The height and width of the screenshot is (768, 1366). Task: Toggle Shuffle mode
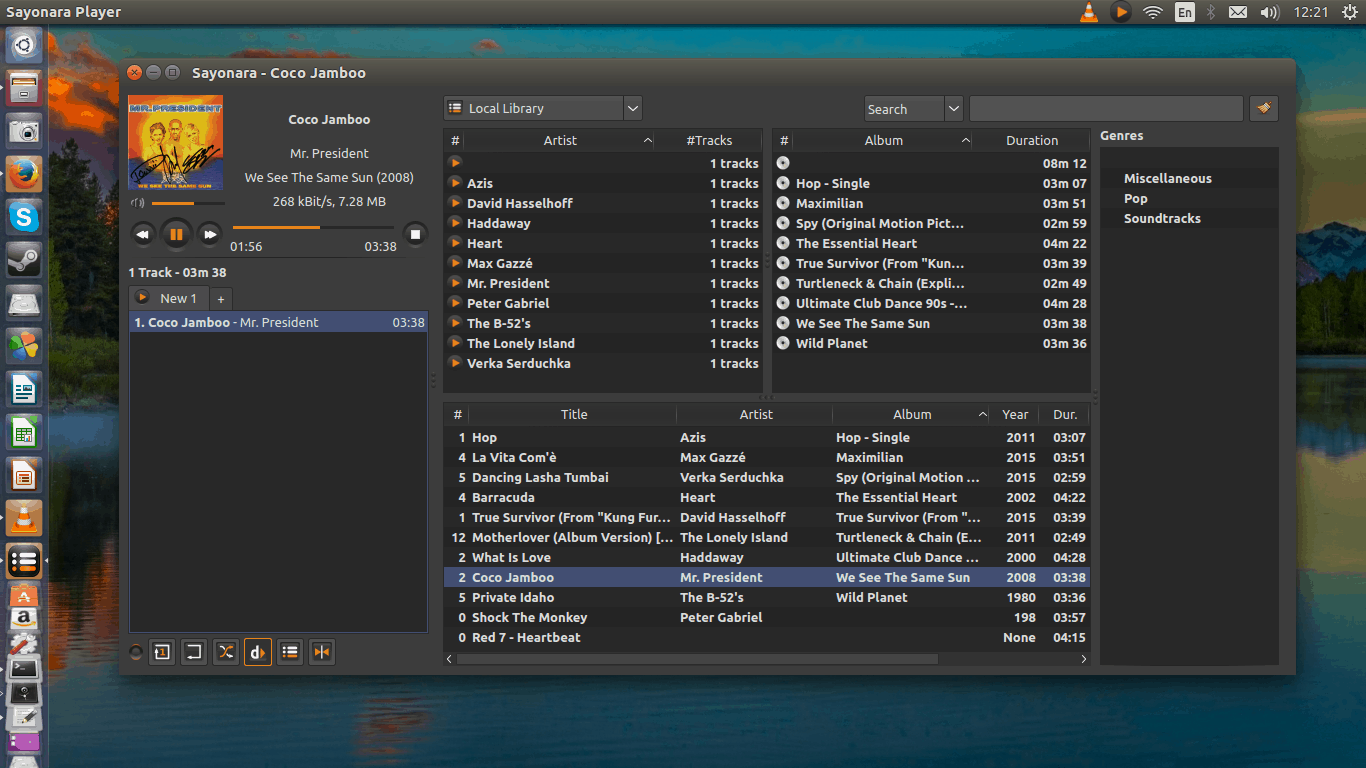226,652
